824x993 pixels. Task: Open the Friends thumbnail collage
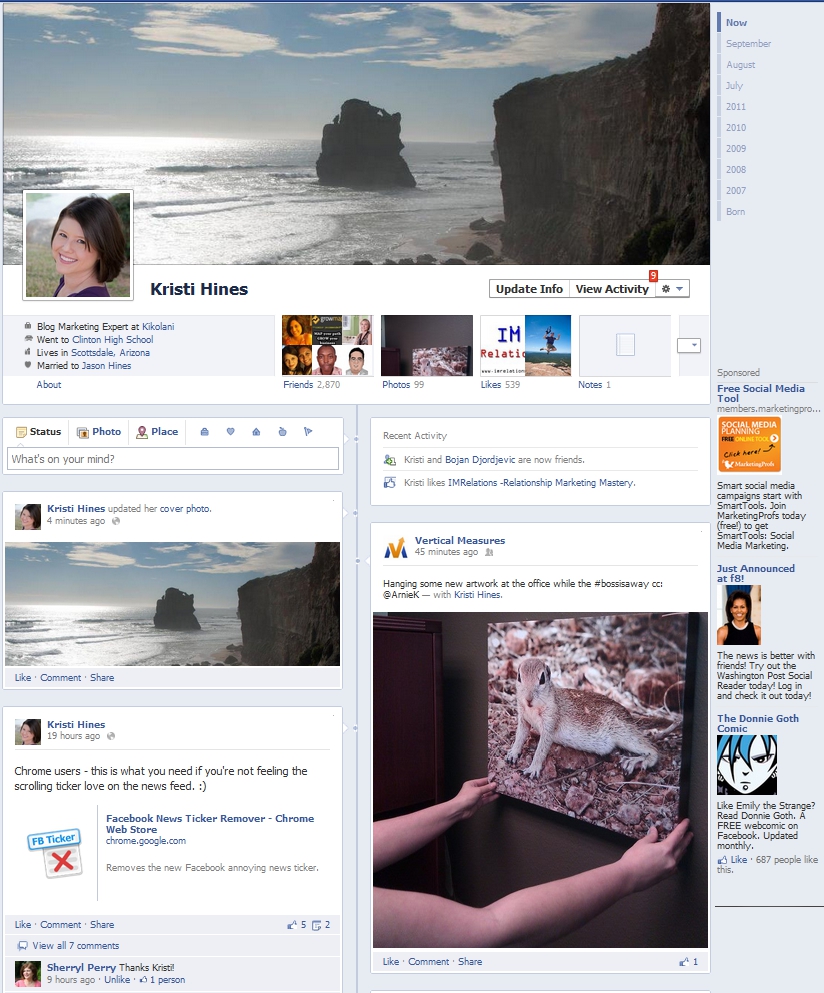point(327,345)
